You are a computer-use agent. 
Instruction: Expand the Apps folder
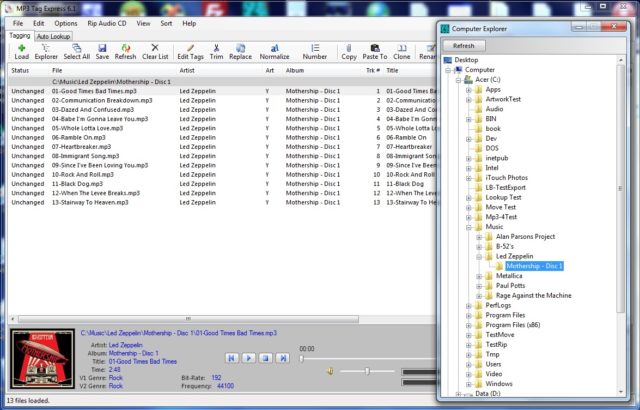click(469, 89)
